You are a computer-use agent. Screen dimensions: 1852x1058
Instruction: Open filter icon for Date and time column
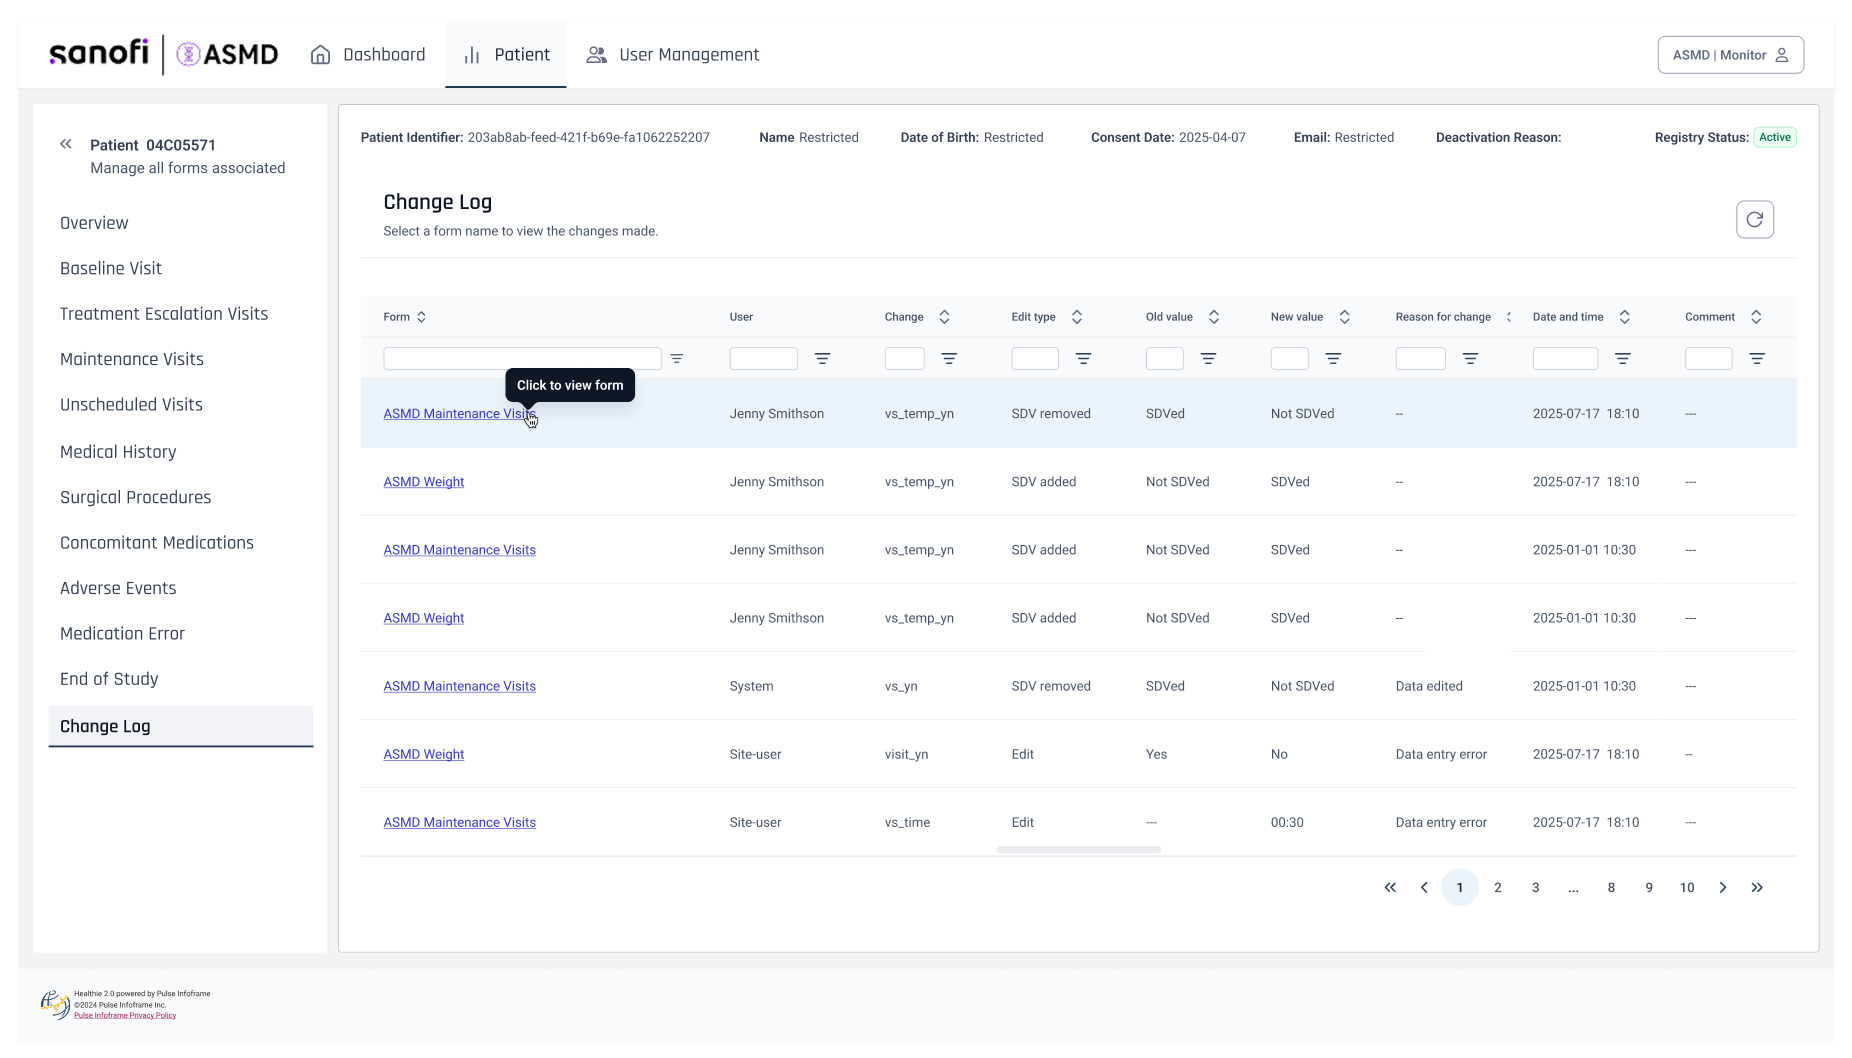click(x=1623, y=358)
